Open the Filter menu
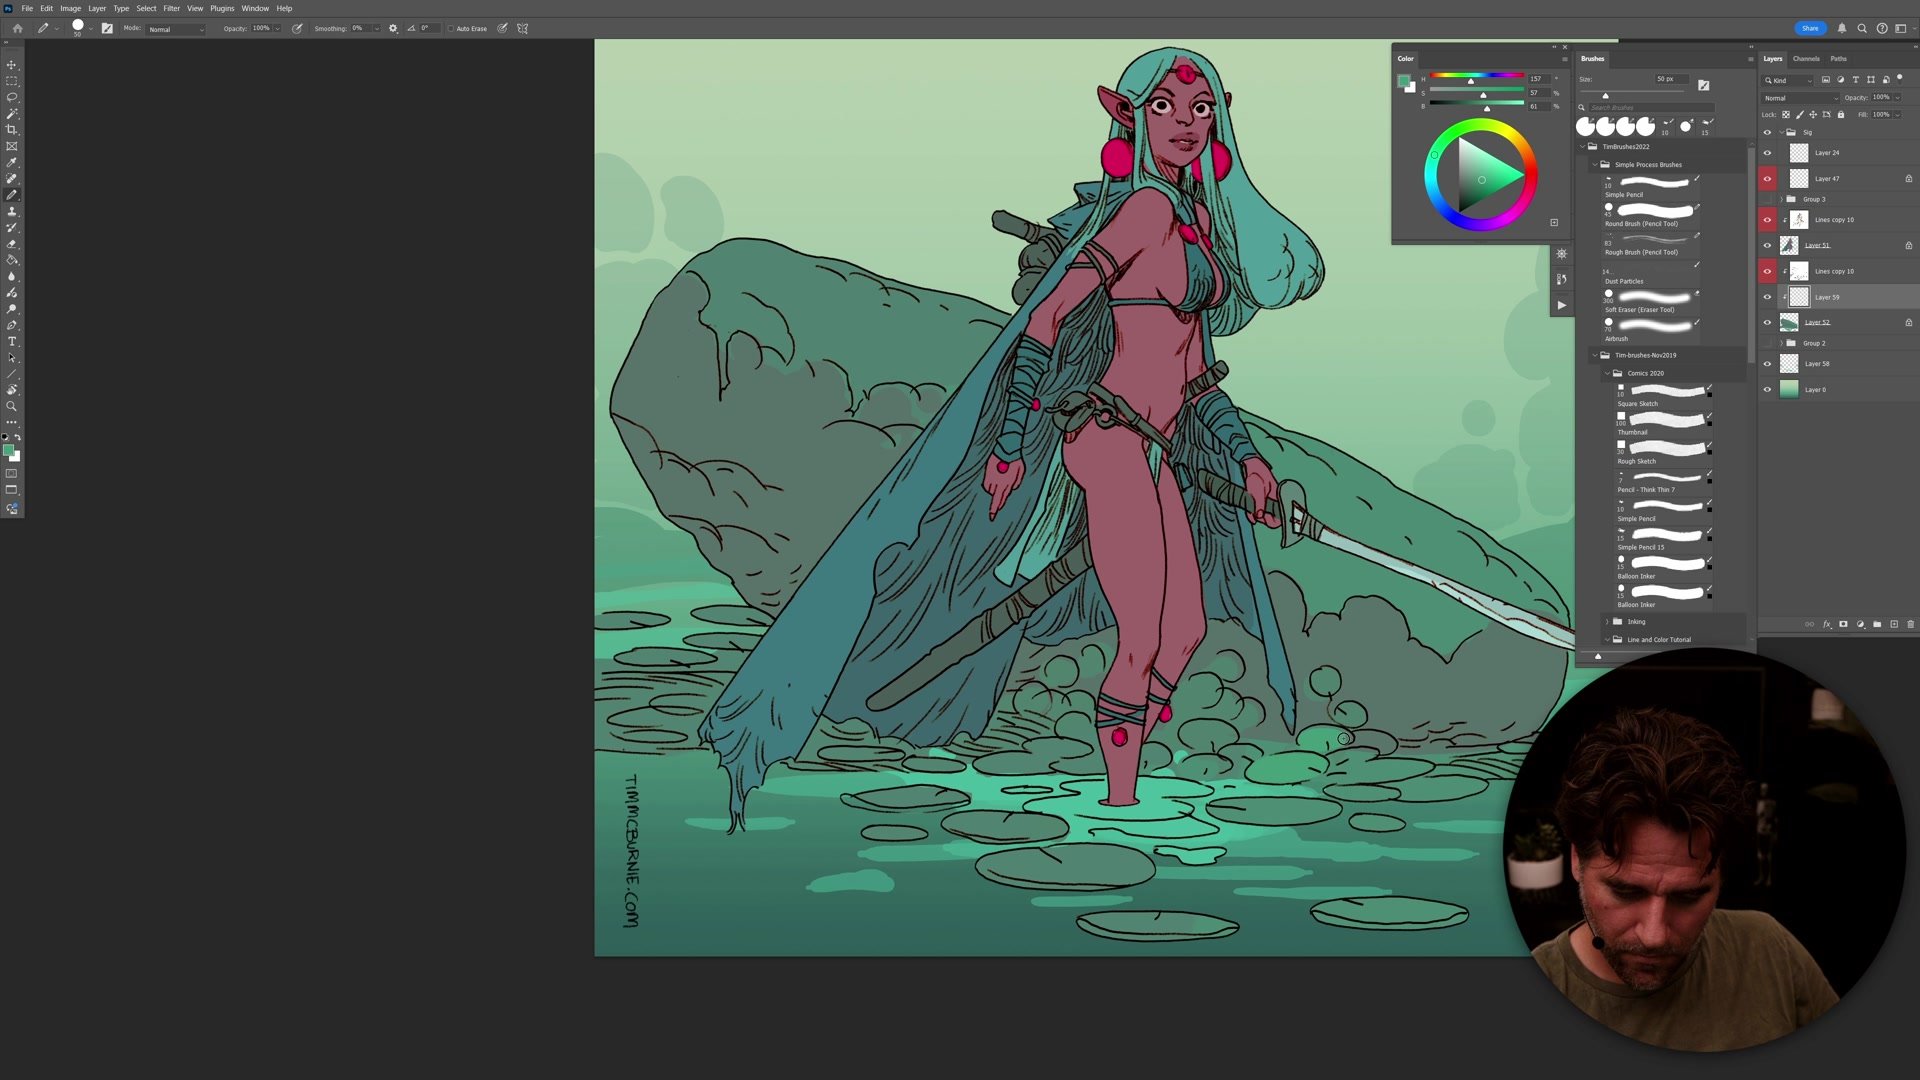 pos(171,8)
